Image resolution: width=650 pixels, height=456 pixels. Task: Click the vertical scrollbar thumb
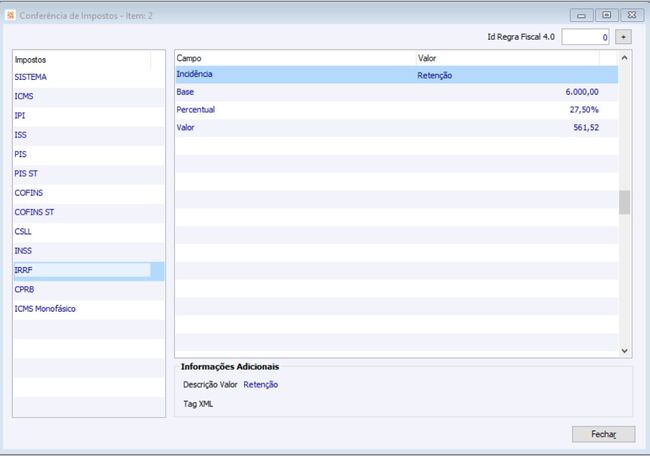click(x=625, y=202)
